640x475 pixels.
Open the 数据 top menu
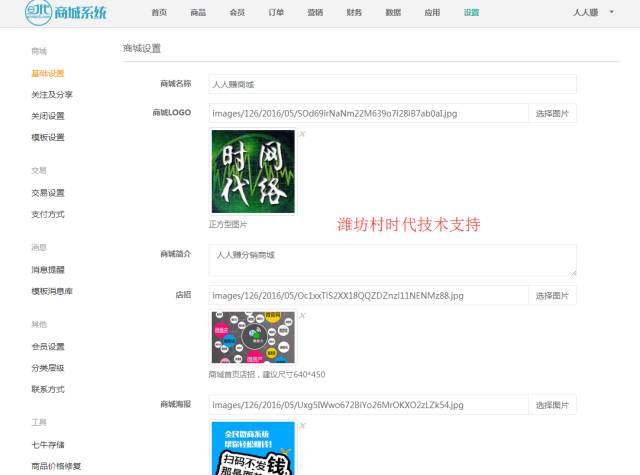(x=393, y=13)
